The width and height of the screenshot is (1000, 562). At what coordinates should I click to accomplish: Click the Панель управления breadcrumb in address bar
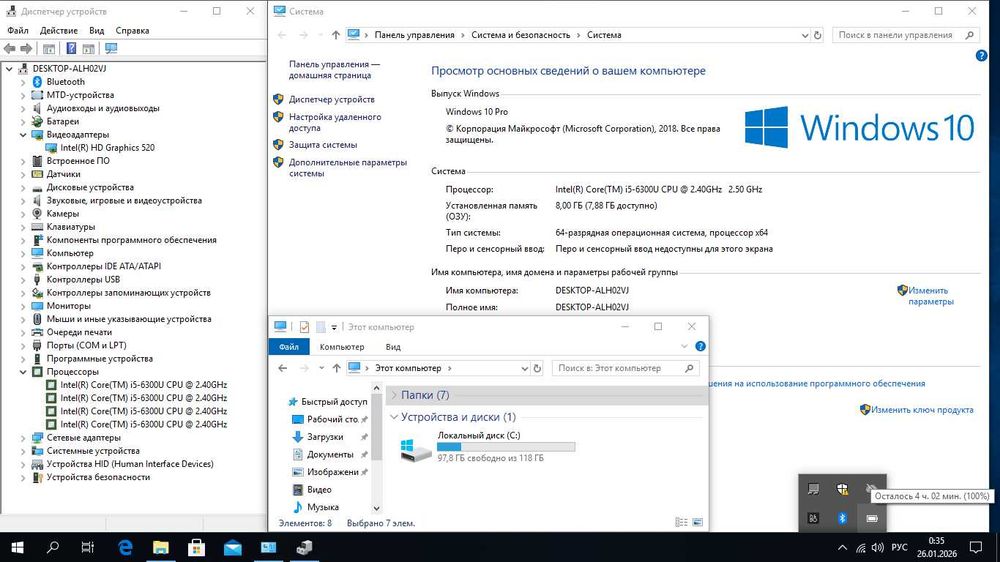[x=415, y=35]
